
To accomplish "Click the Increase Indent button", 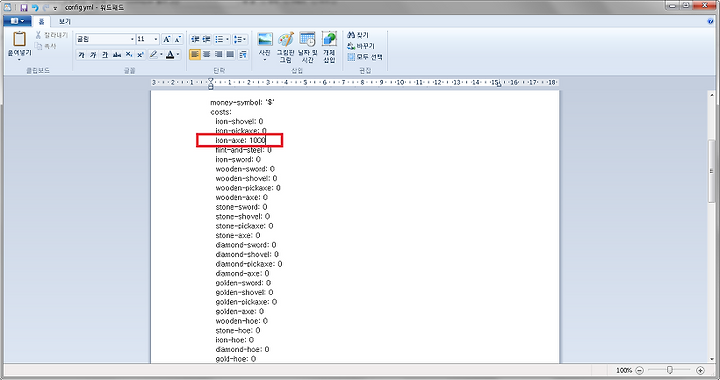I will point(207,39).
